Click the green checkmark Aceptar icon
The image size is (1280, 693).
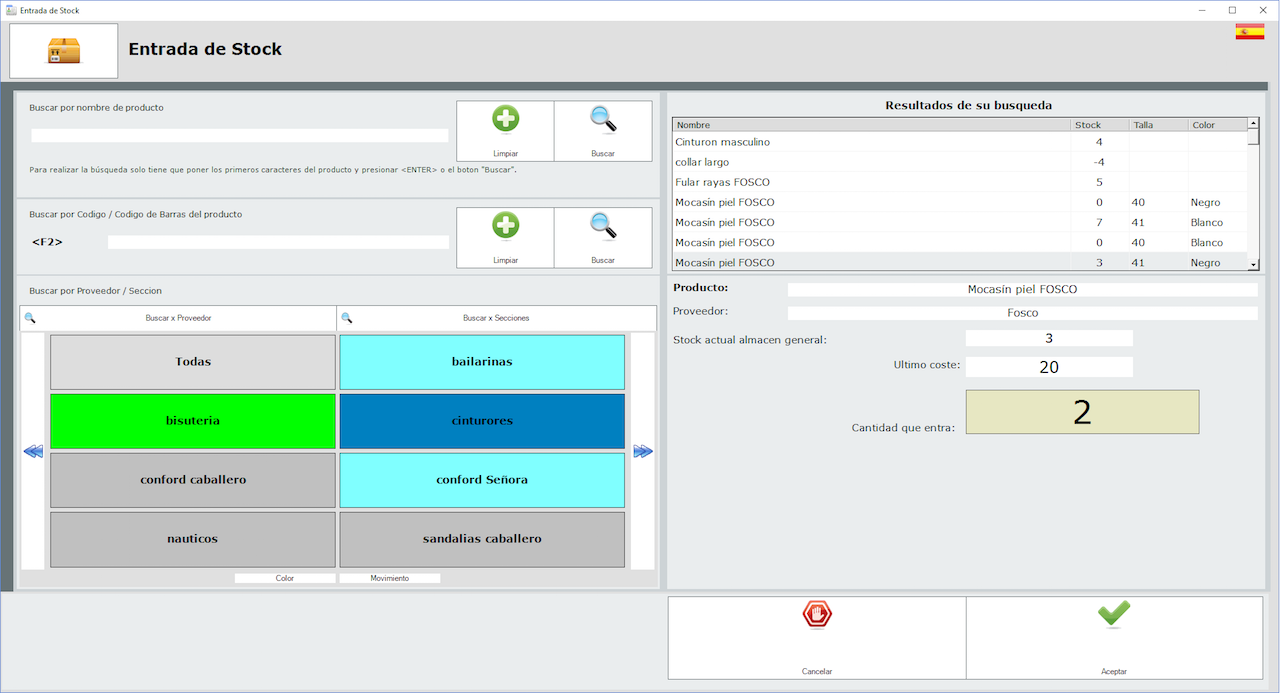(1114, 614)
